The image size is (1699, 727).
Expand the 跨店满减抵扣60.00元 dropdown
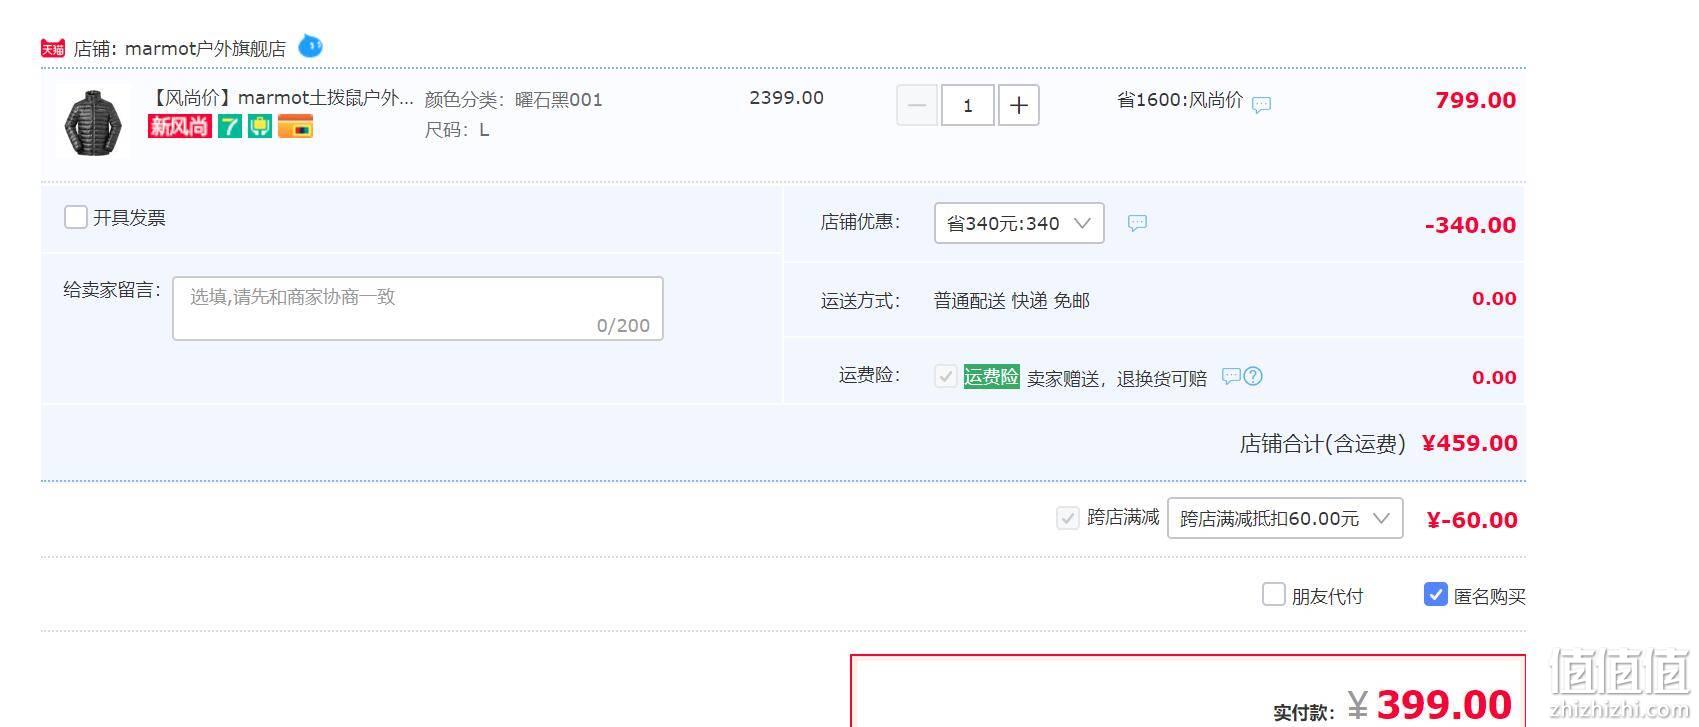(1285, 518)
